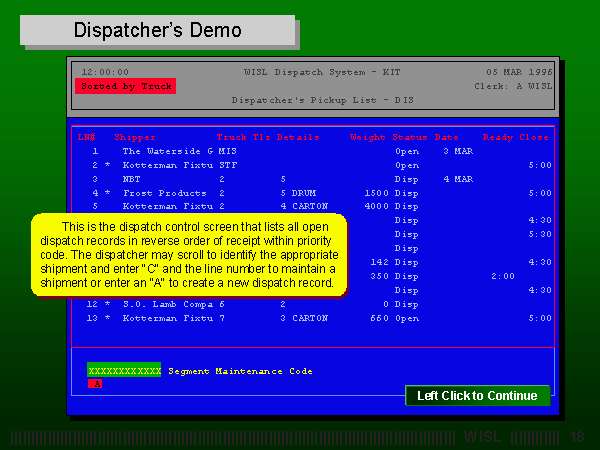600x450 pixels.
Task: Click the Tlr column header
Action: coord(261,137)
